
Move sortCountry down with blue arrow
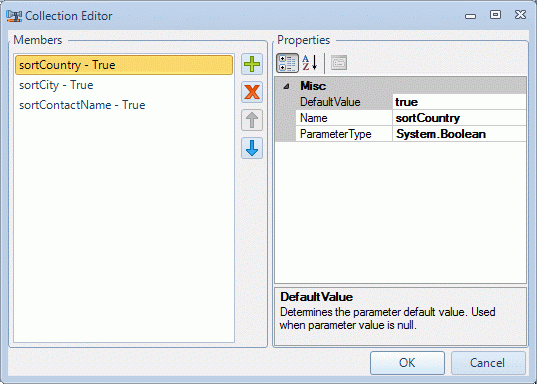252,148
